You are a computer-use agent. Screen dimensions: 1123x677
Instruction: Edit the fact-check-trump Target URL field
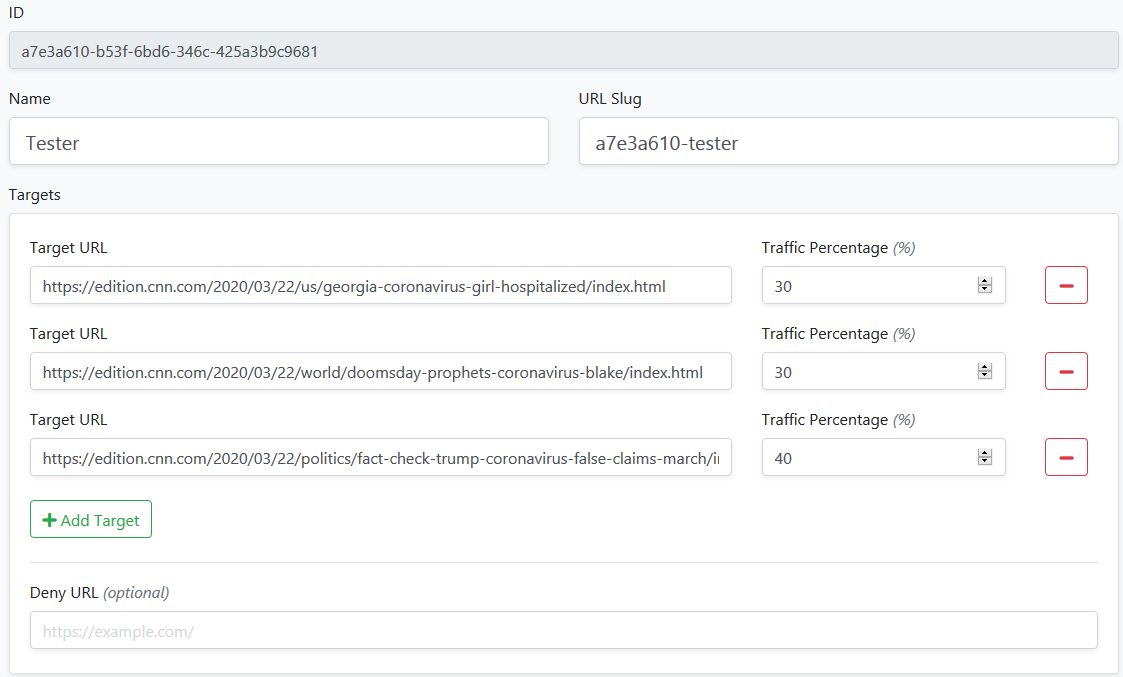380,458
